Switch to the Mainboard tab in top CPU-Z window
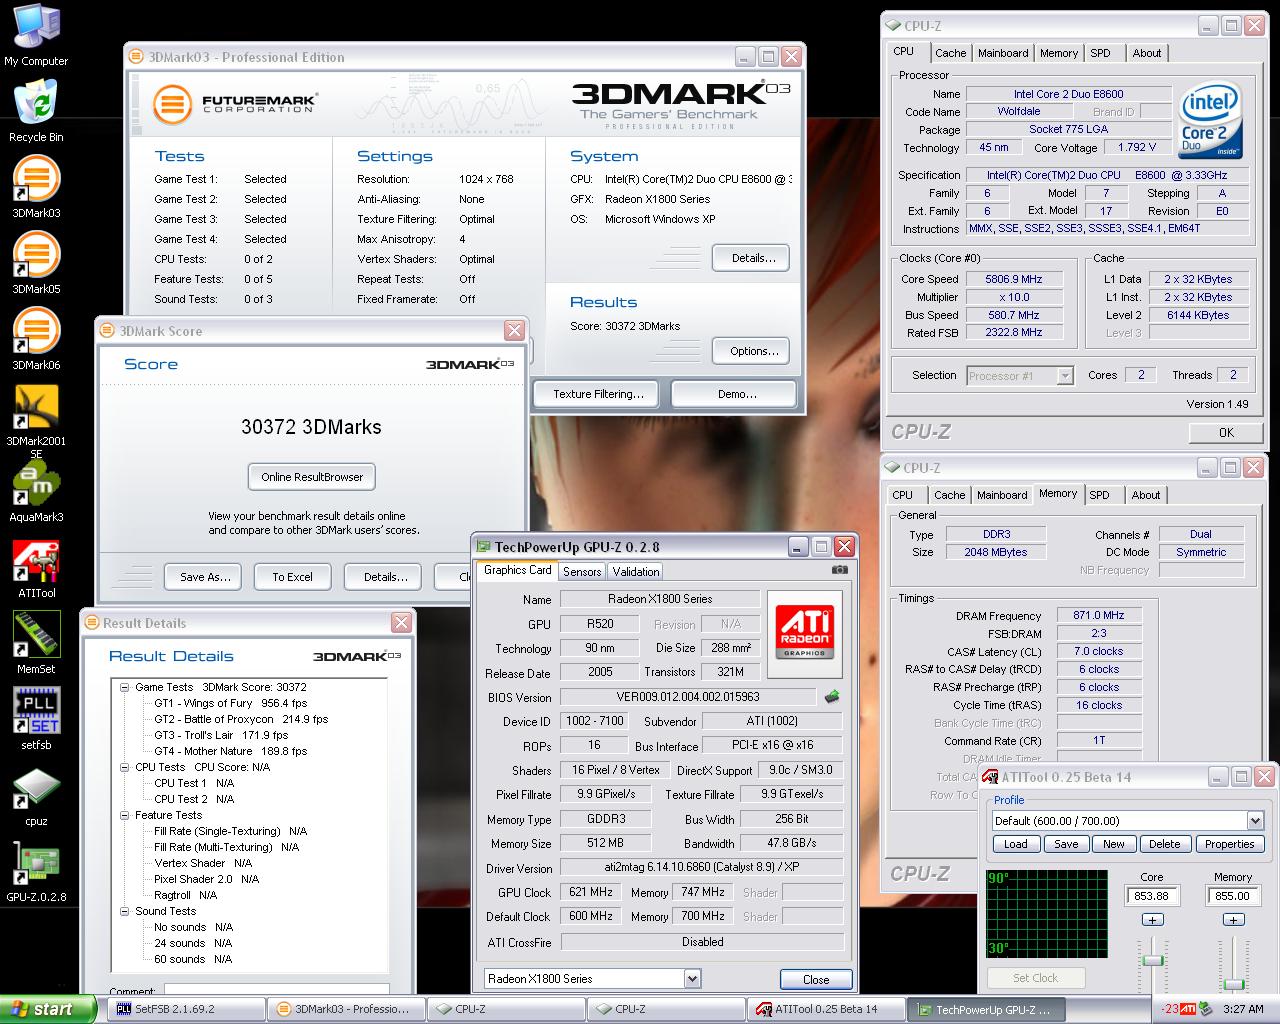Screen dimensions: 1280x1024 click(x=1003, y=53)
